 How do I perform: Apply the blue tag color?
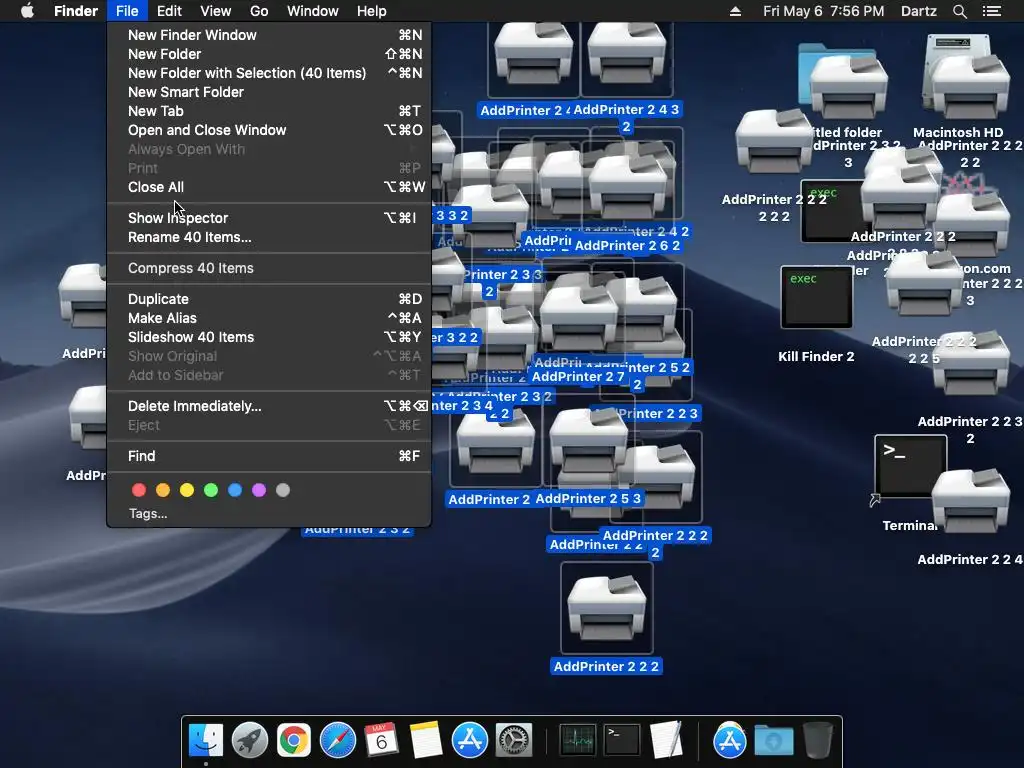tap(235, 490)
